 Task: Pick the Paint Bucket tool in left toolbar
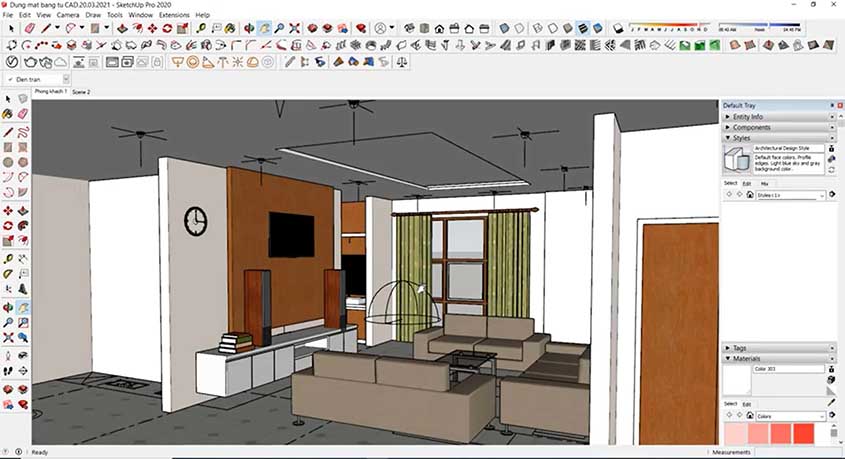coord(8,115)
